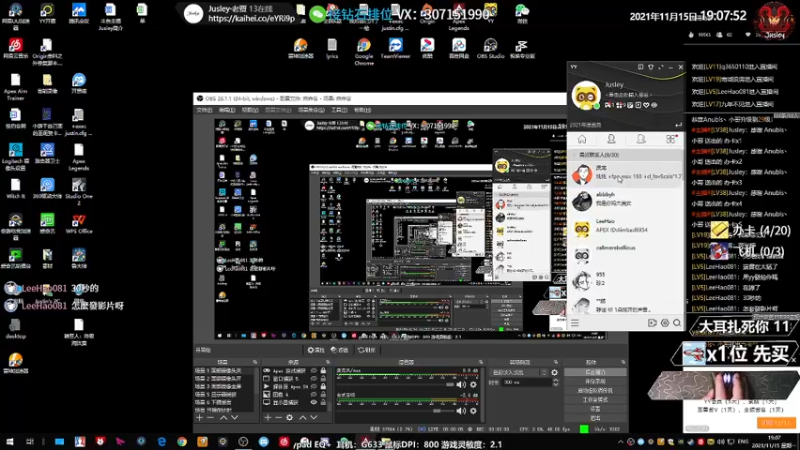
Task: Move selected scene up in Scenes panel
Action: tap(223, 417)
